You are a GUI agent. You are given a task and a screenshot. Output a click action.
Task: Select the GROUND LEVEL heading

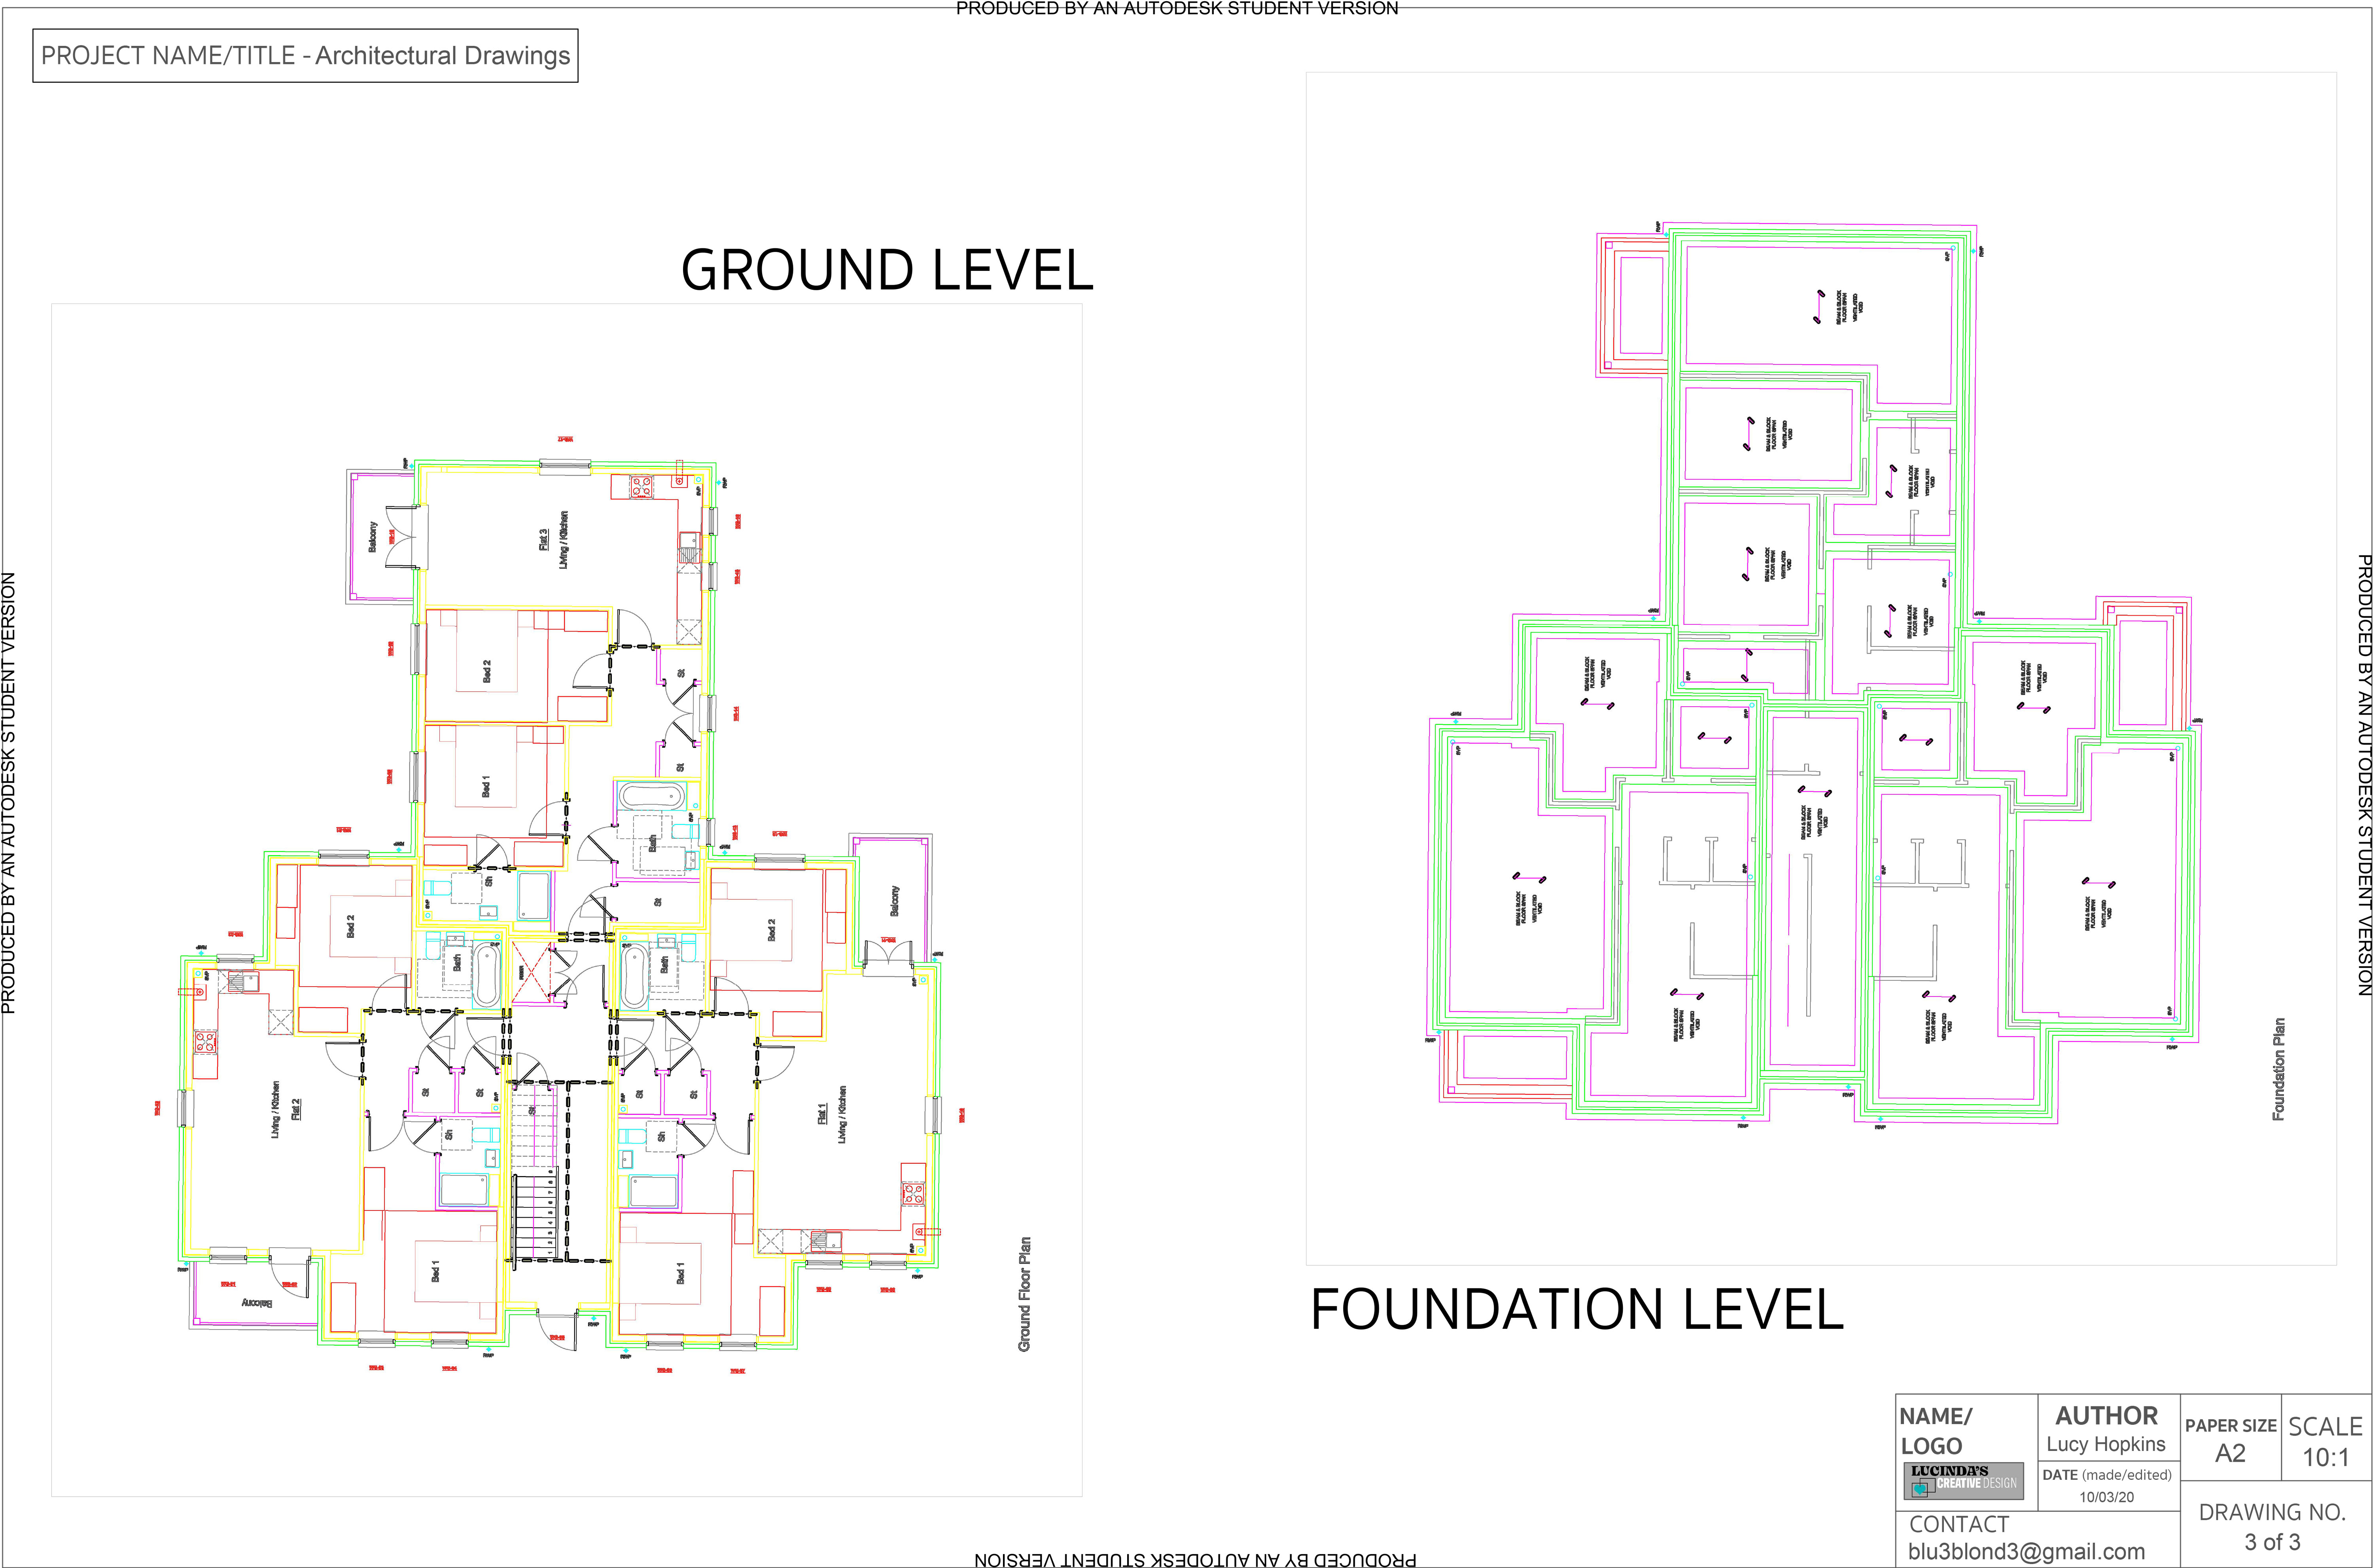887,271
